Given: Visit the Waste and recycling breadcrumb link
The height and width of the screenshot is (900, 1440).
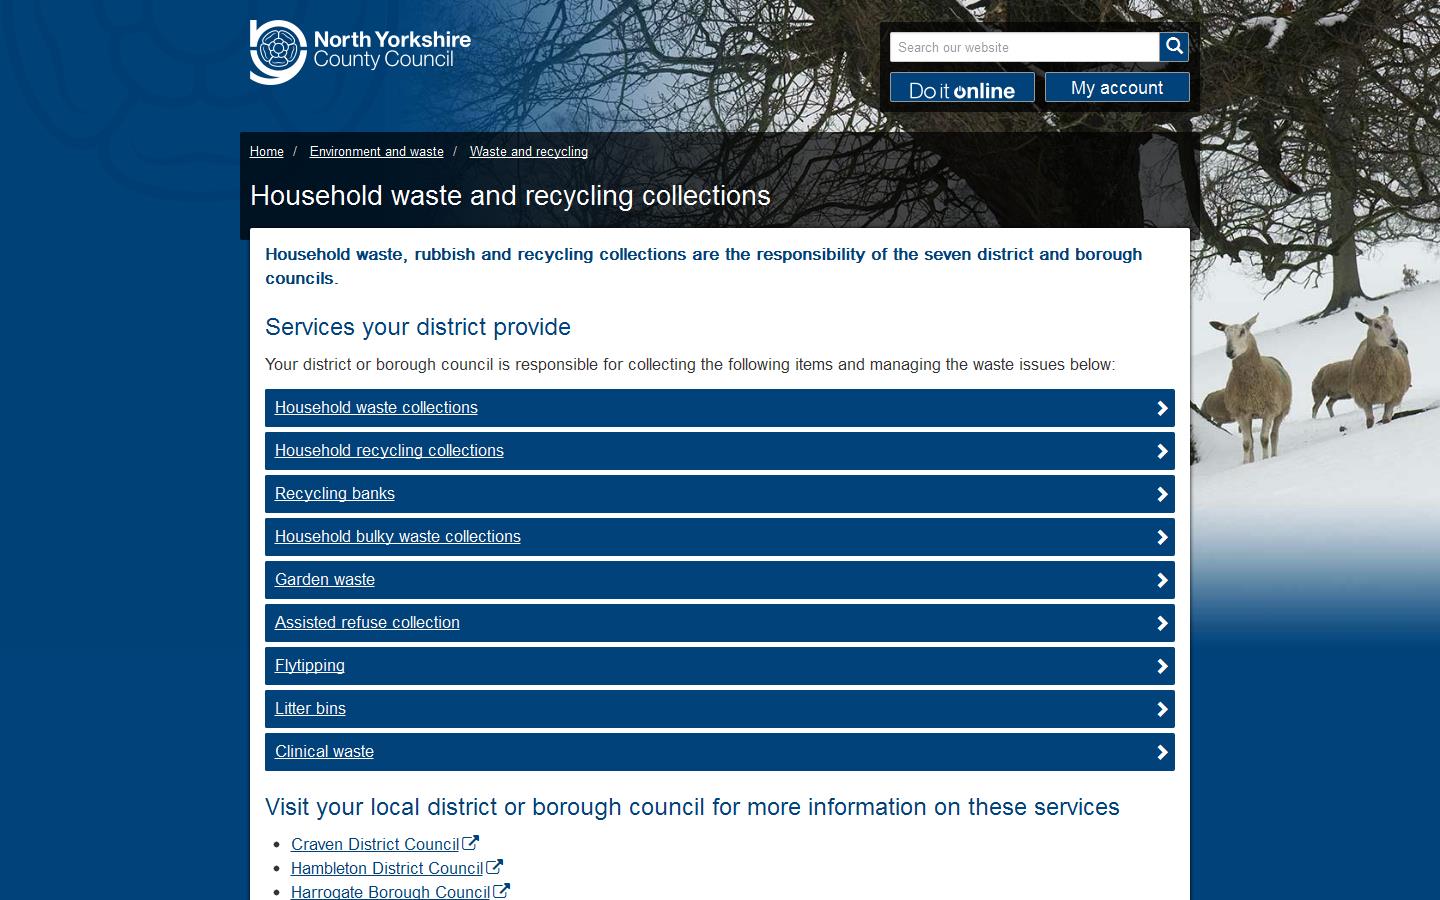Looking at the screenshot, I should click(529, 151).
